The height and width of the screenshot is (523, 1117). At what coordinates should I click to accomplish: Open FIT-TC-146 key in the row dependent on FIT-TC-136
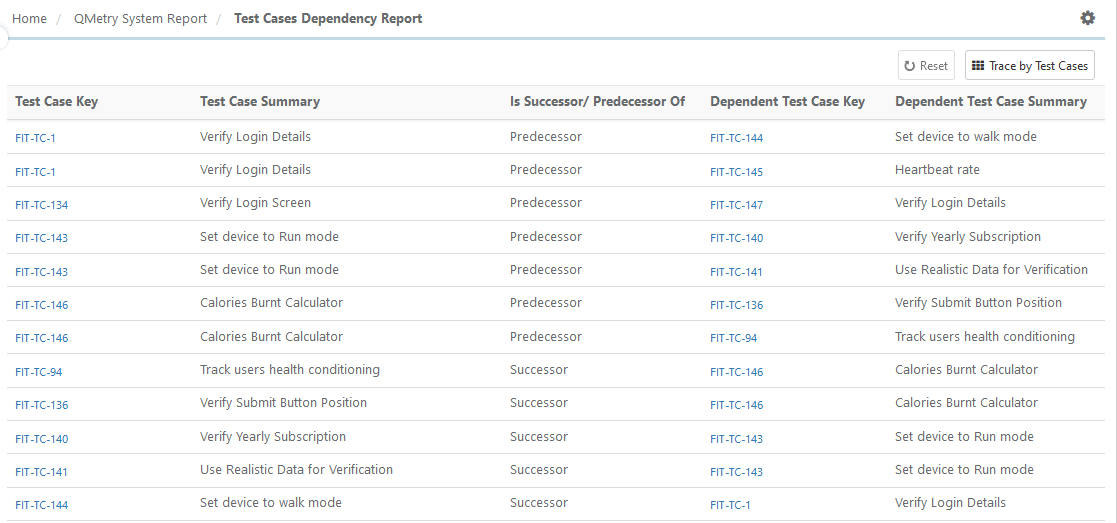click(41, 305)
